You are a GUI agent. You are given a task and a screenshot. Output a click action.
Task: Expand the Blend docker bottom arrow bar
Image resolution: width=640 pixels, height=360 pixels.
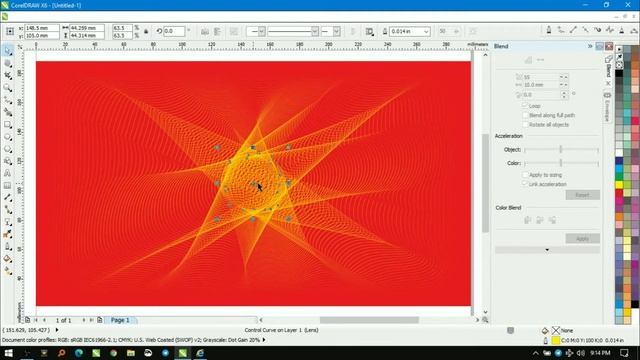pos(547,250)
